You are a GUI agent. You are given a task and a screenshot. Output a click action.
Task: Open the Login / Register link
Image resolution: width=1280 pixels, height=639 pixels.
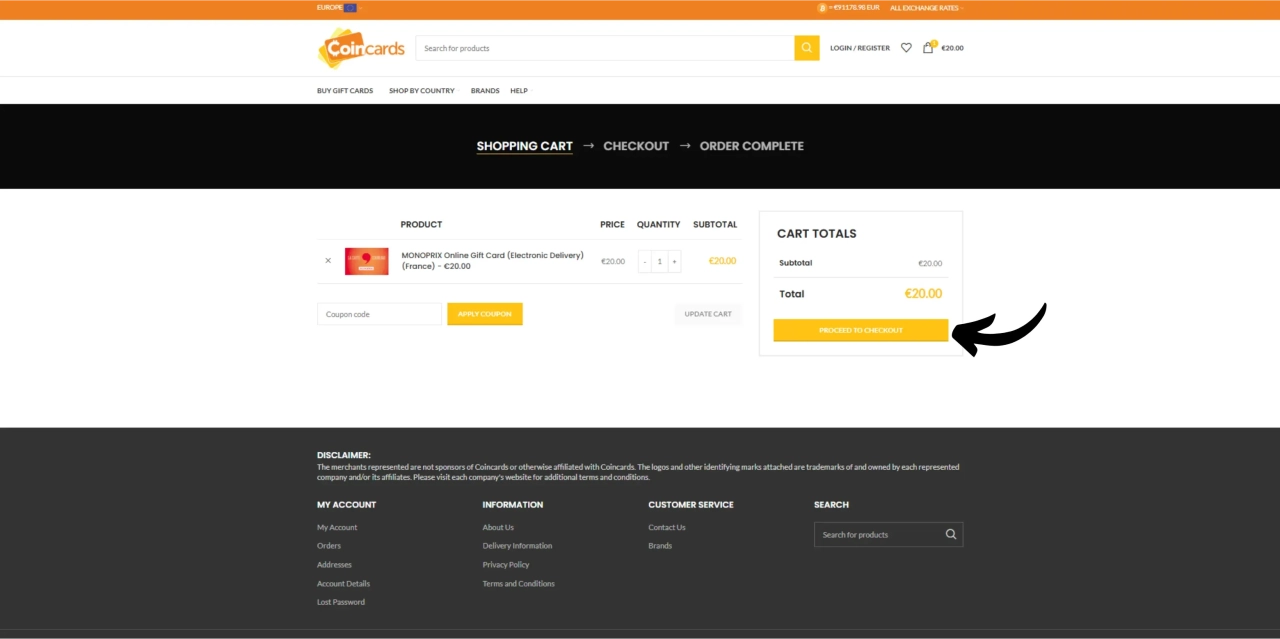859,48
